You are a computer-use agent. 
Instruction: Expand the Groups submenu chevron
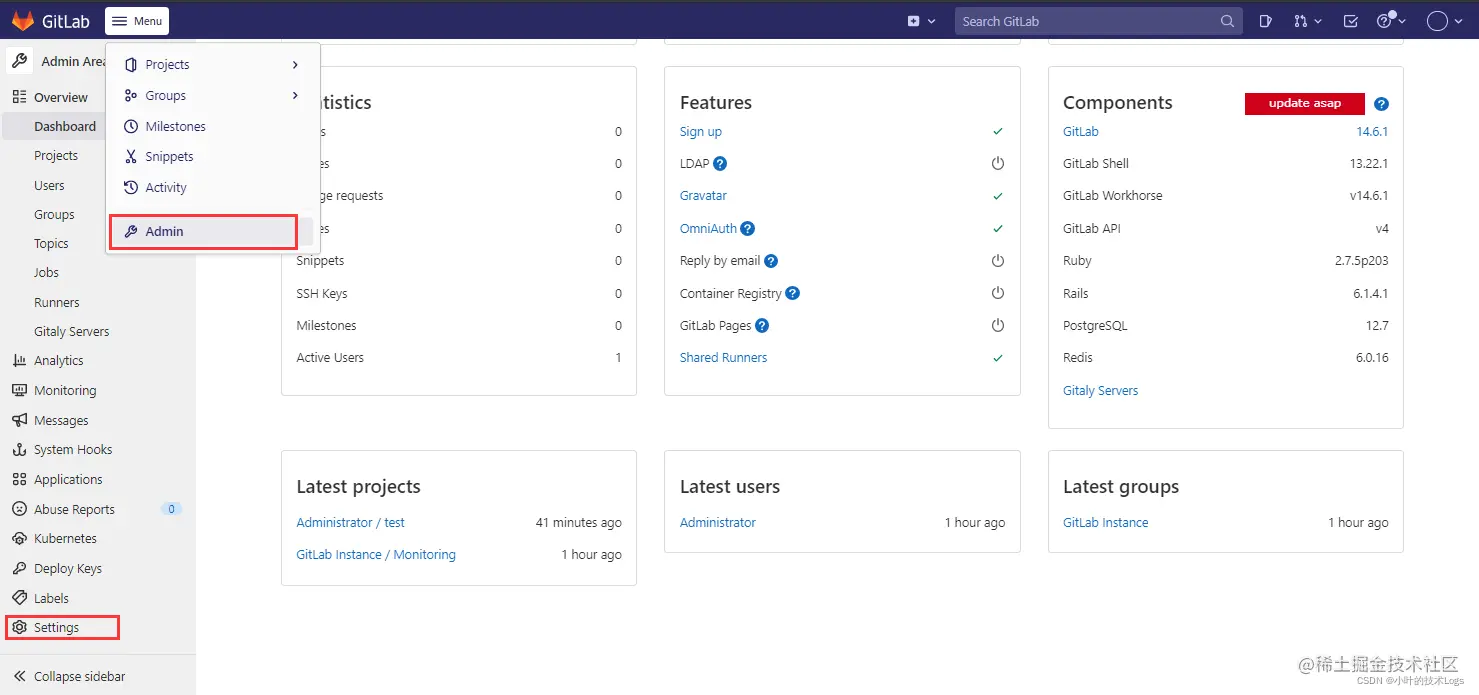tap(295, 95)
